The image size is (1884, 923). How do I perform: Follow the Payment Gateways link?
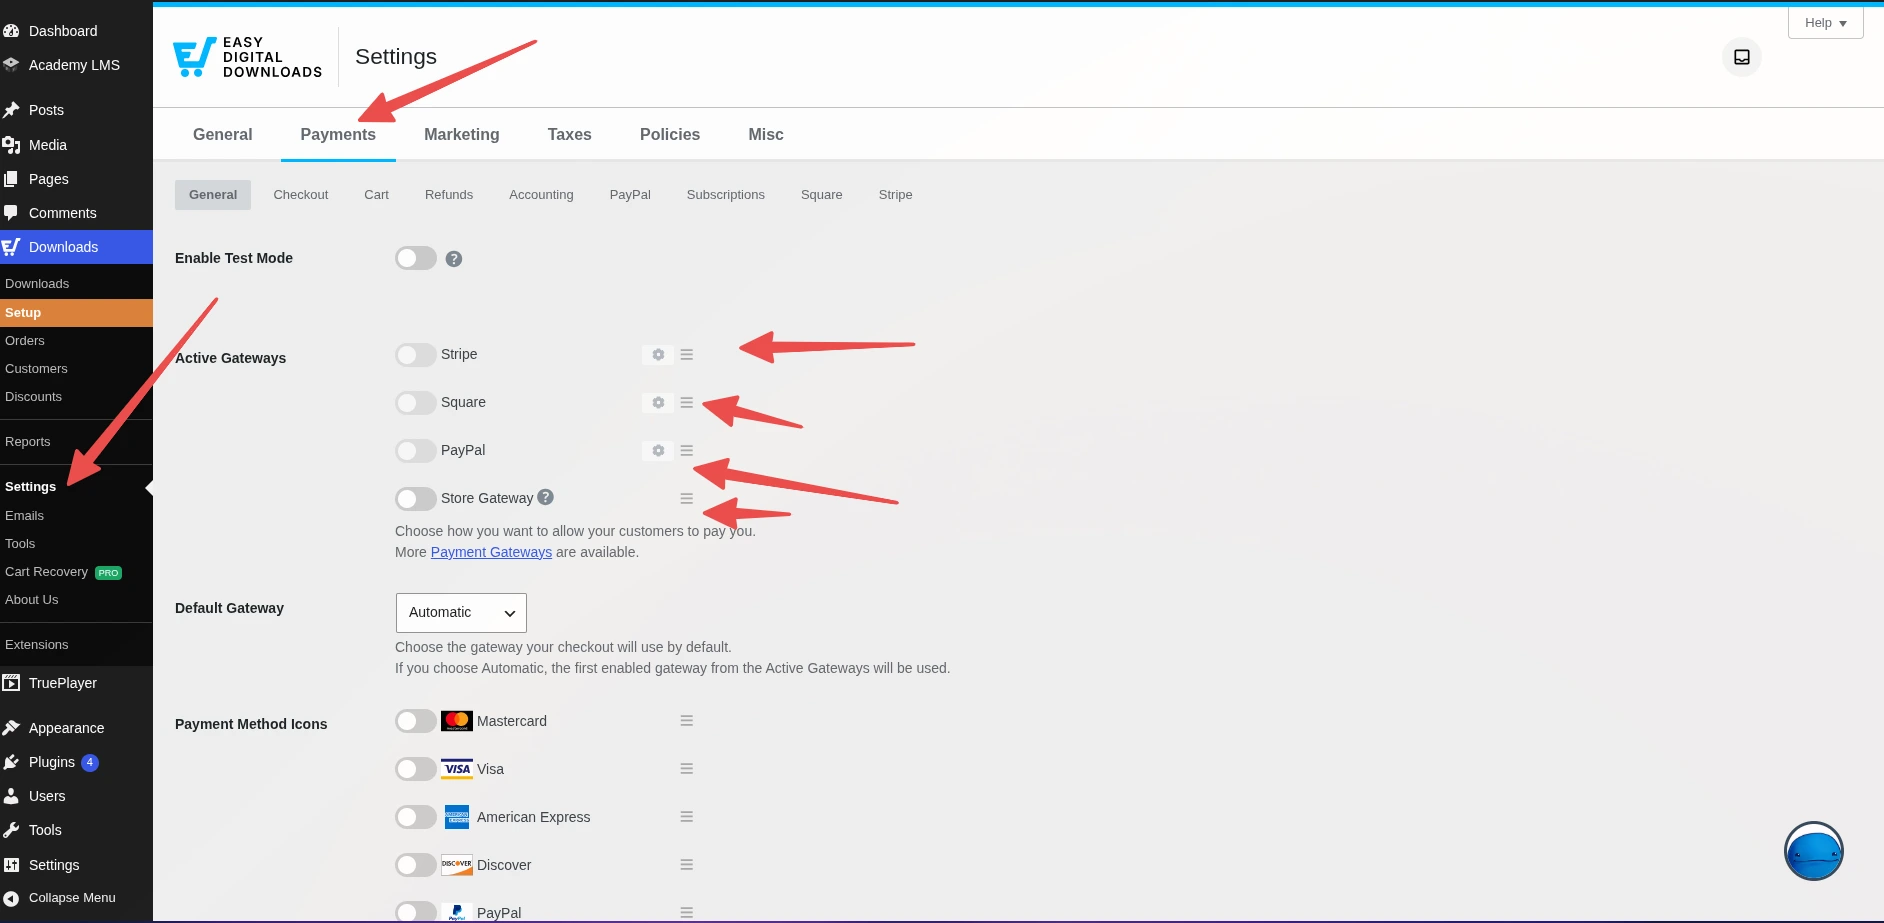(x=491, y=552)
